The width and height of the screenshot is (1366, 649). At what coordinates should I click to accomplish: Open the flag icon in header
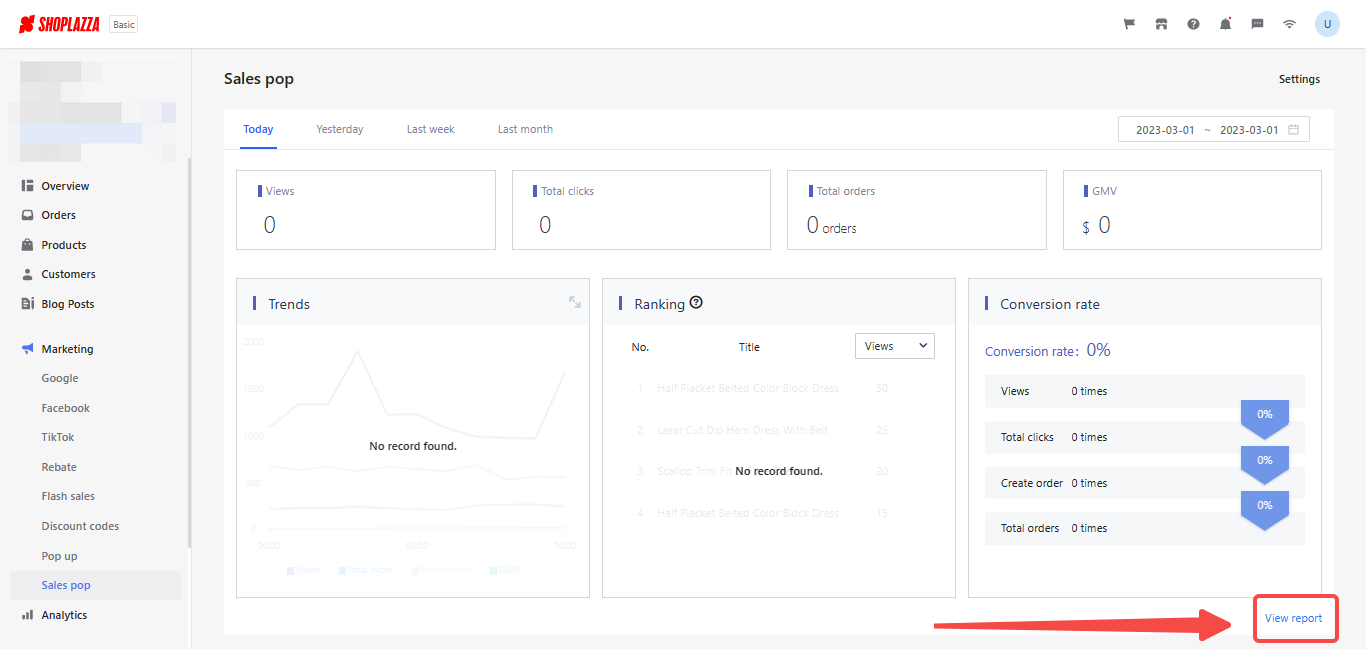[1129, 24]
